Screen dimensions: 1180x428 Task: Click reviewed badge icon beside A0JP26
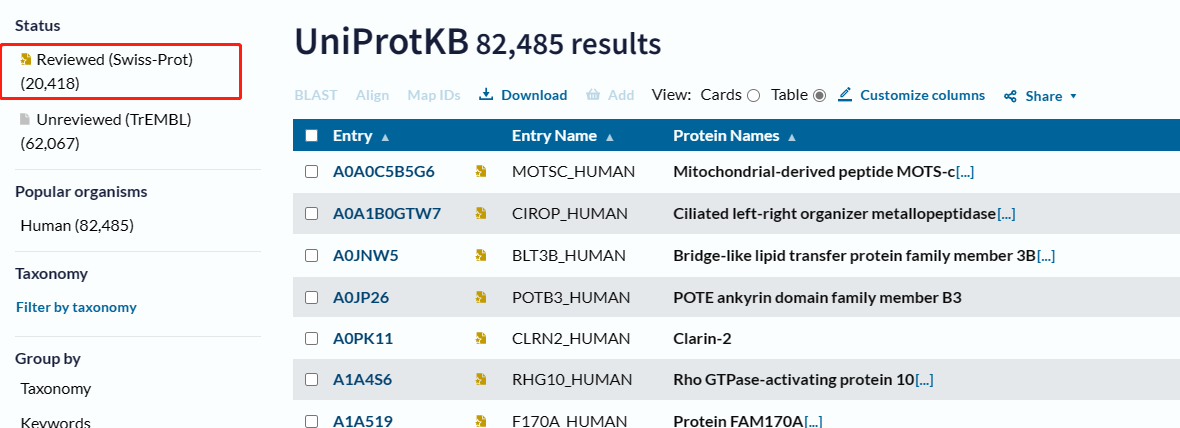(x=481, y=298)
